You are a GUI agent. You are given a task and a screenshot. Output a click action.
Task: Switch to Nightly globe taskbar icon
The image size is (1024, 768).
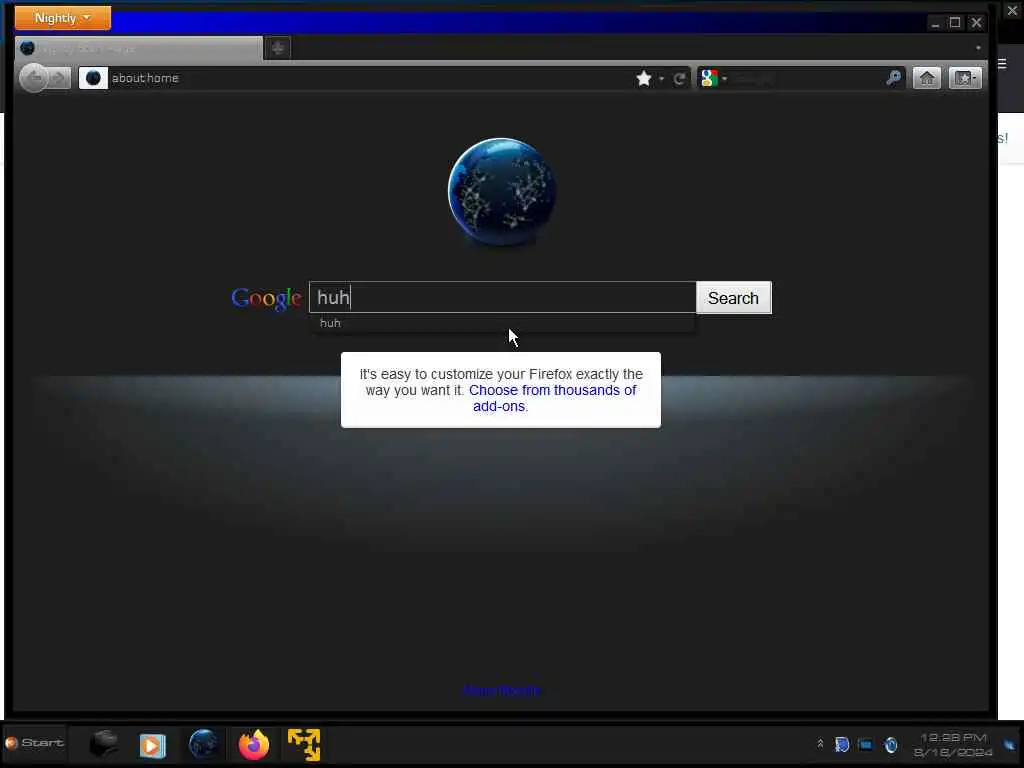coord(203,744)
